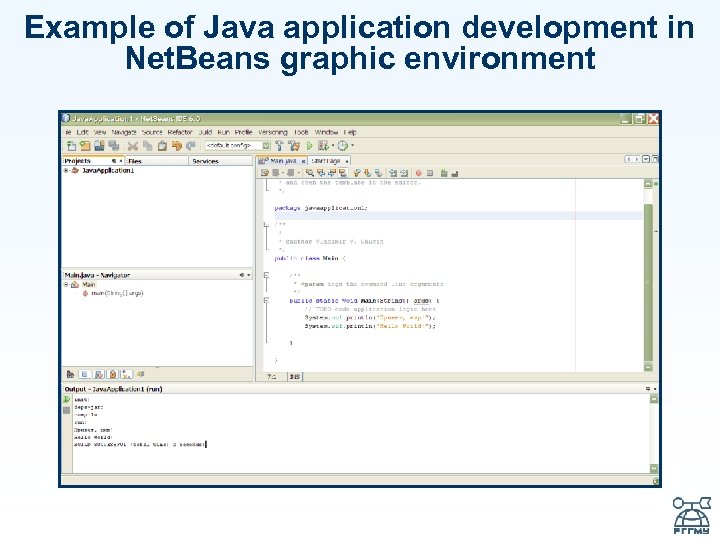Open the Run menu

click(x=223, y=132)
